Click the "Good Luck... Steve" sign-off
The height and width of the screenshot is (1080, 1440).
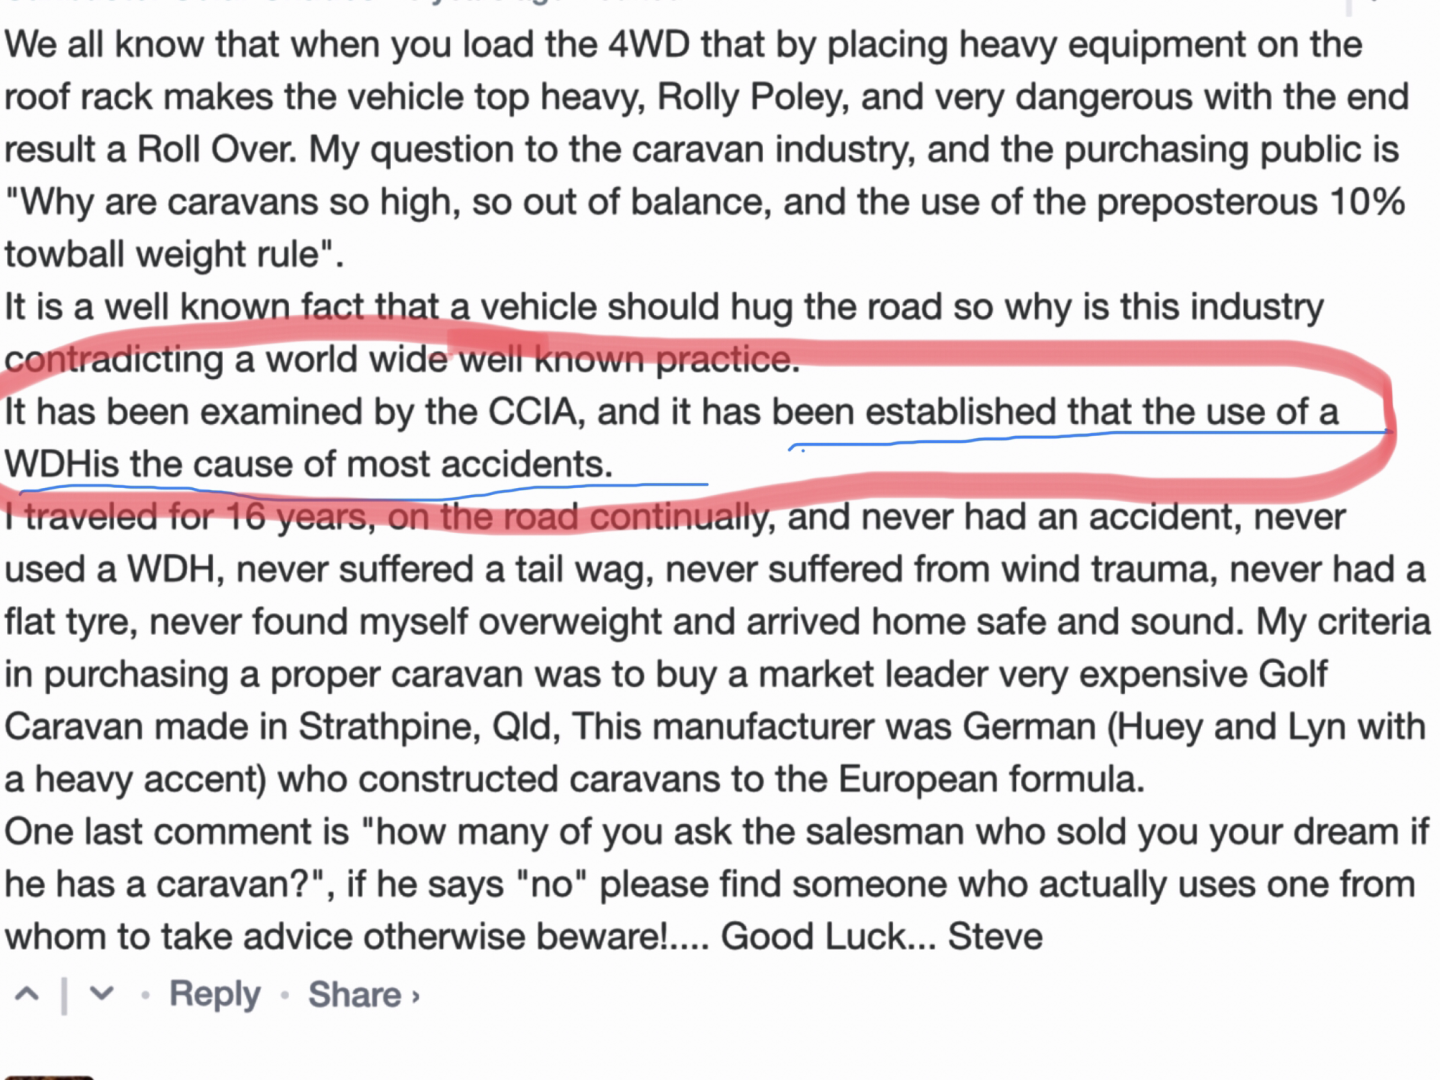tap(881, 937)
